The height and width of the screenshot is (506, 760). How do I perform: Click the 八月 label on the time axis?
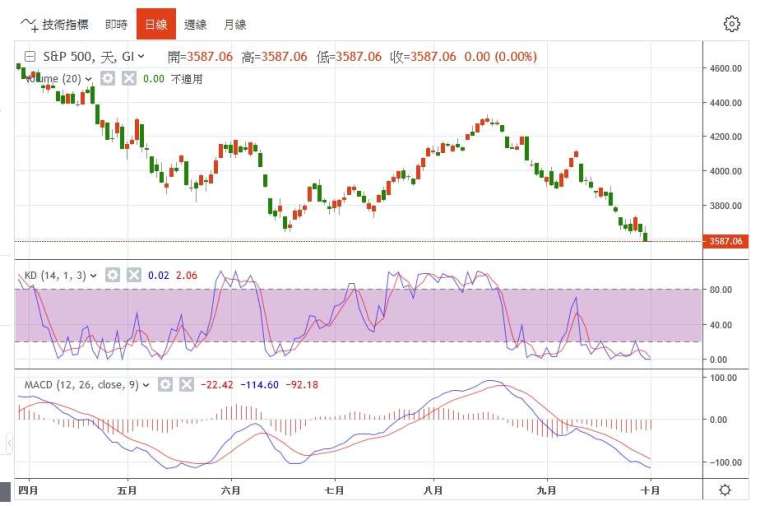433,490
